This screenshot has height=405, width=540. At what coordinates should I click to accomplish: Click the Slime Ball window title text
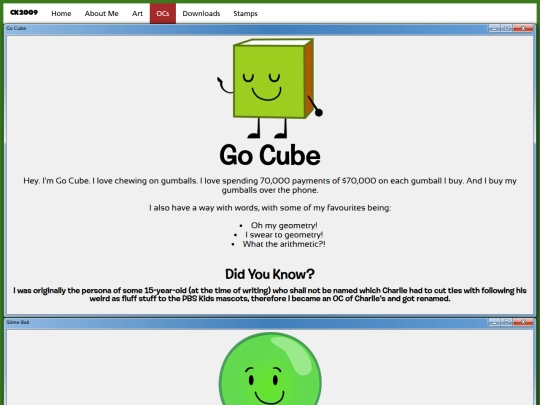[18, 322]
